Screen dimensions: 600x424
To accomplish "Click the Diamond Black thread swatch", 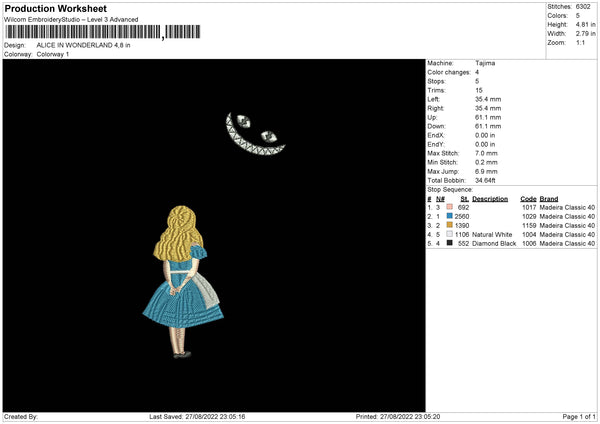I will click(449, 243).
